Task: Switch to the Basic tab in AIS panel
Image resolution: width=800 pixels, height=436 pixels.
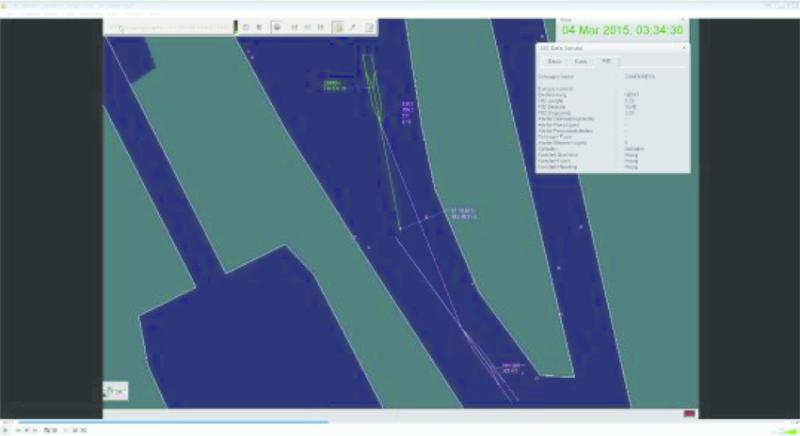Action: pos(554,62)
